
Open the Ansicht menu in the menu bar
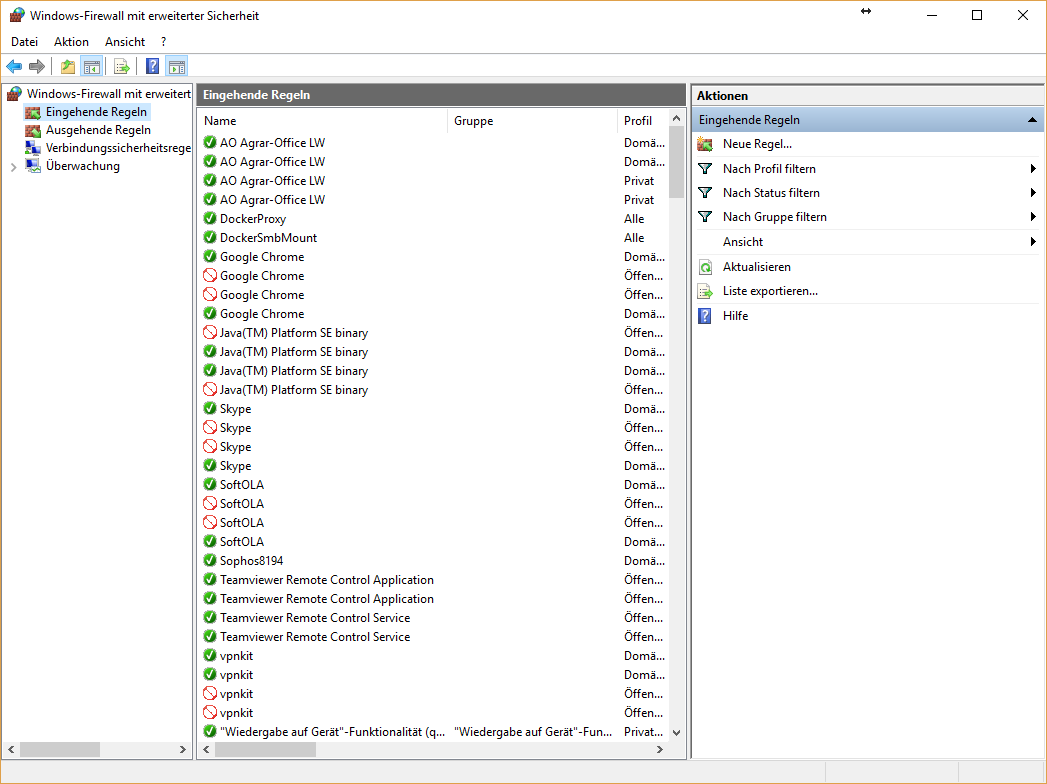pos(125,42)
